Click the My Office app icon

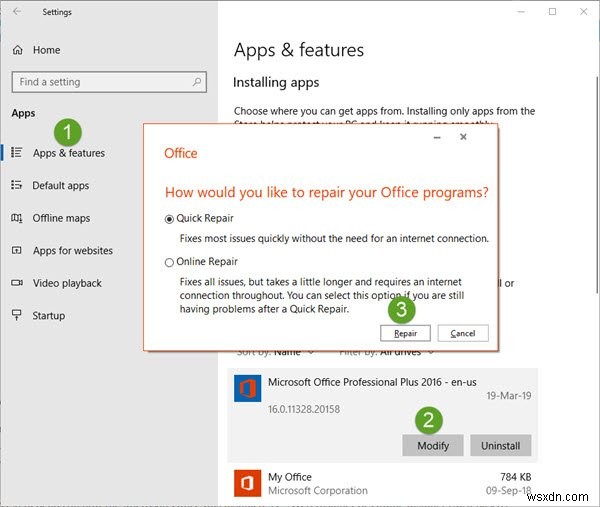(248, 483)
